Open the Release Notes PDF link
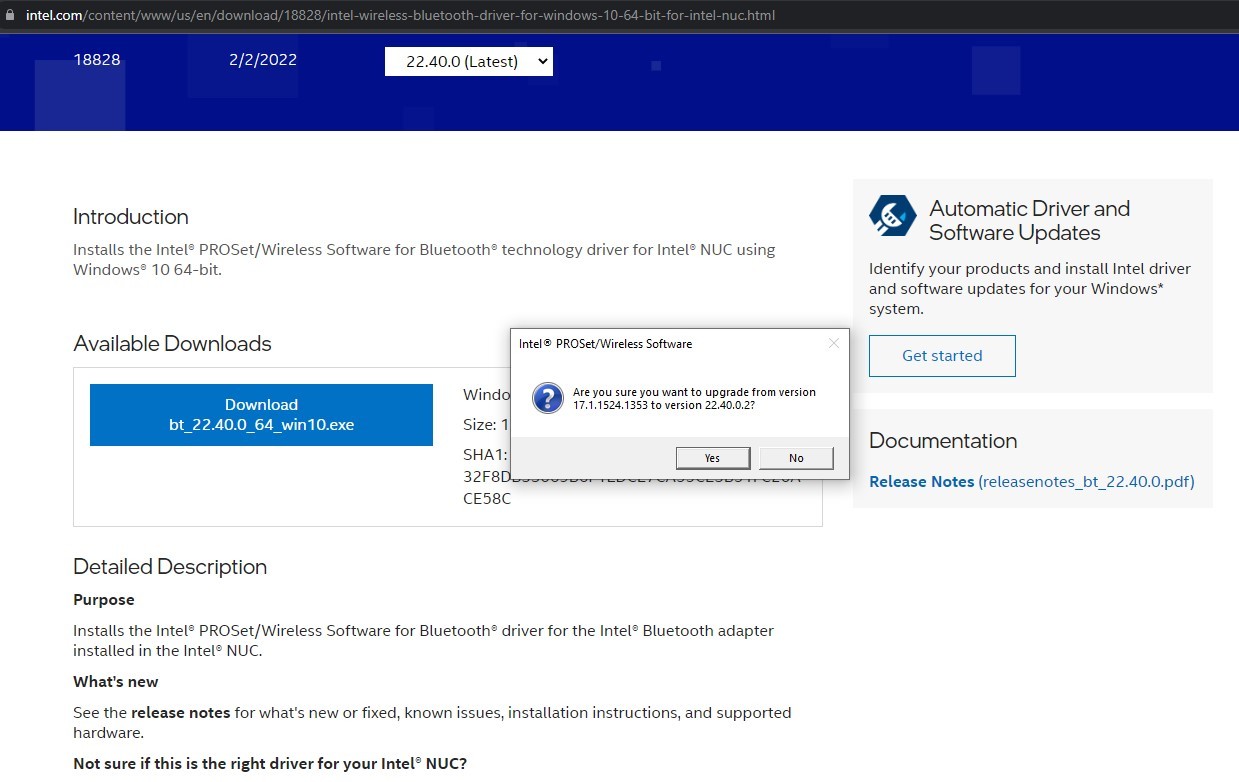Image resolution: width=1239 pixels, height=782 pixels. pyautogui.click(x=1031, y=482)
